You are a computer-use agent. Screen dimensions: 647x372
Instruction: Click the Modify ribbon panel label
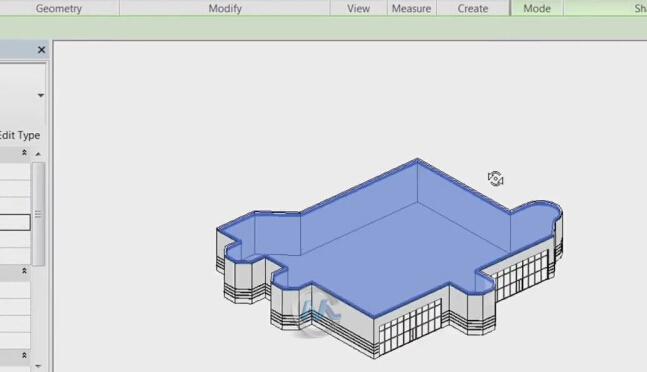[x=225, y=8]
